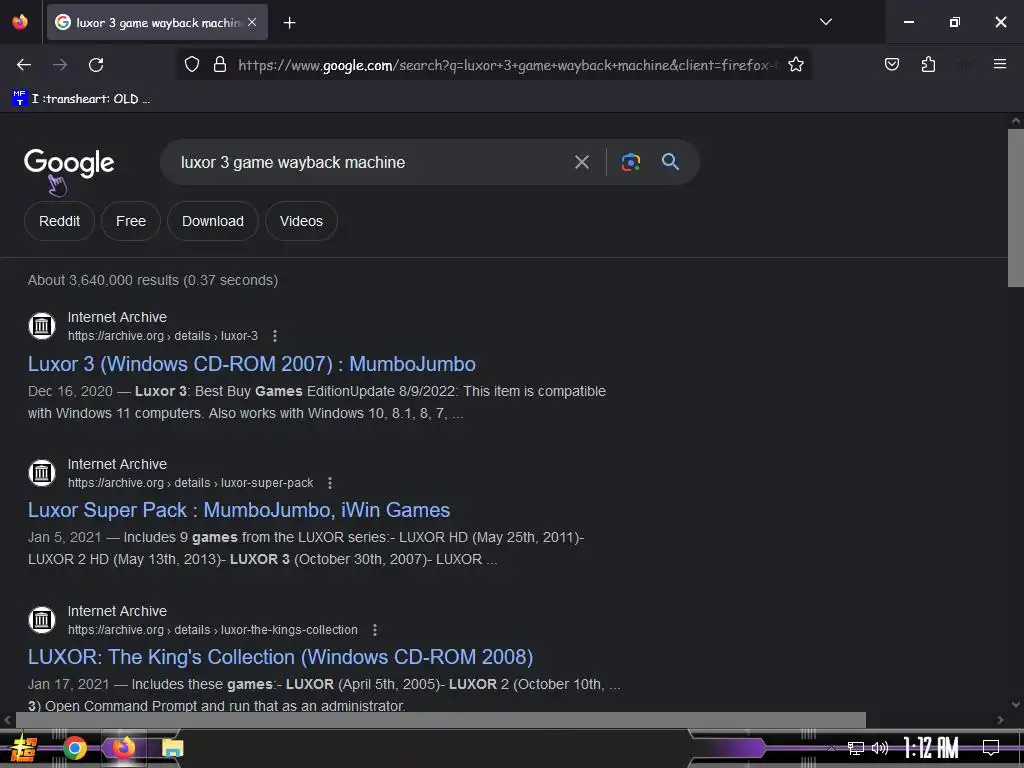
Task: Click the archive.org details luxor-super-pack URL
Action: click(191, 483)
